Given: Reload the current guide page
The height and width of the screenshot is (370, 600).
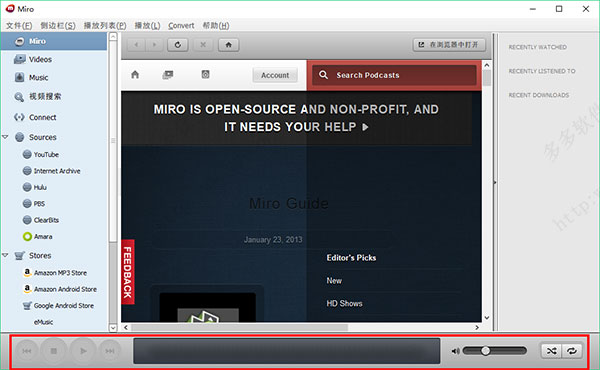Looking at the screenshot, I should click(x=178, y=45).
